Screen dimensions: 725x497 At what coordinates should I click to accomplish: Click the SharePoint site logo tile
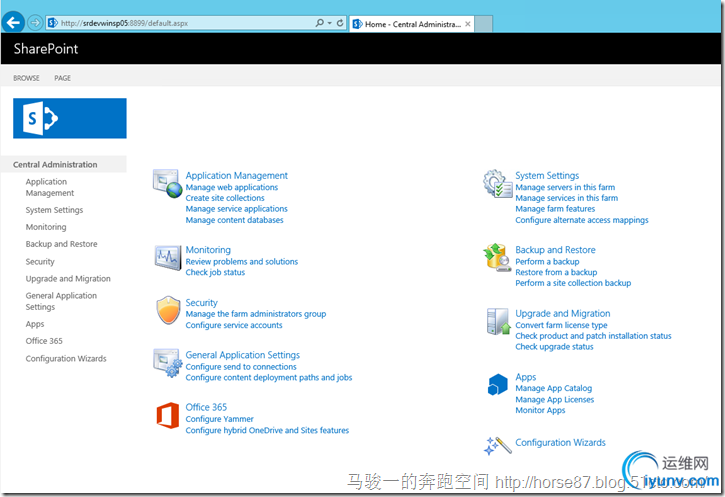(x=70, y=118)
